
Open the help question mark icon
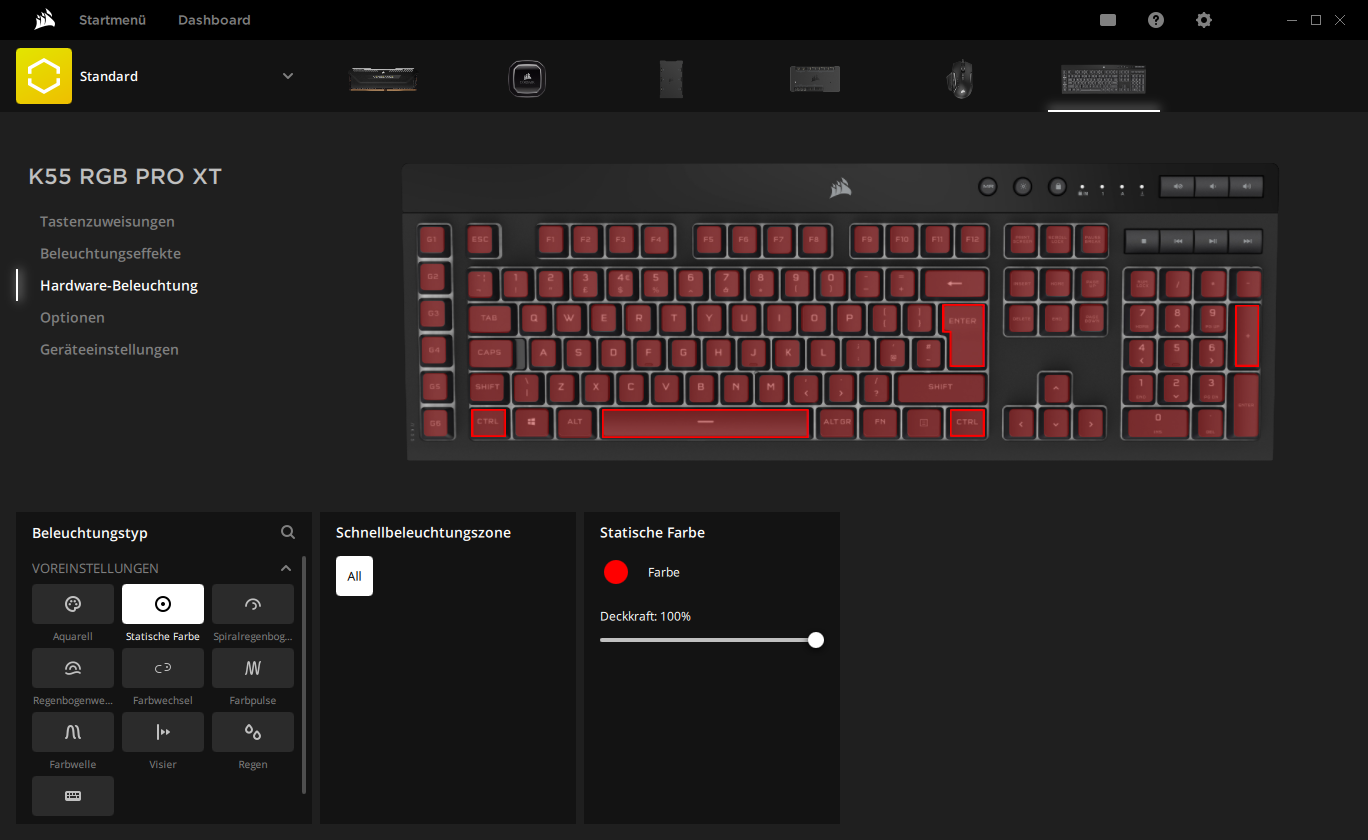(x=1156, y=20)
